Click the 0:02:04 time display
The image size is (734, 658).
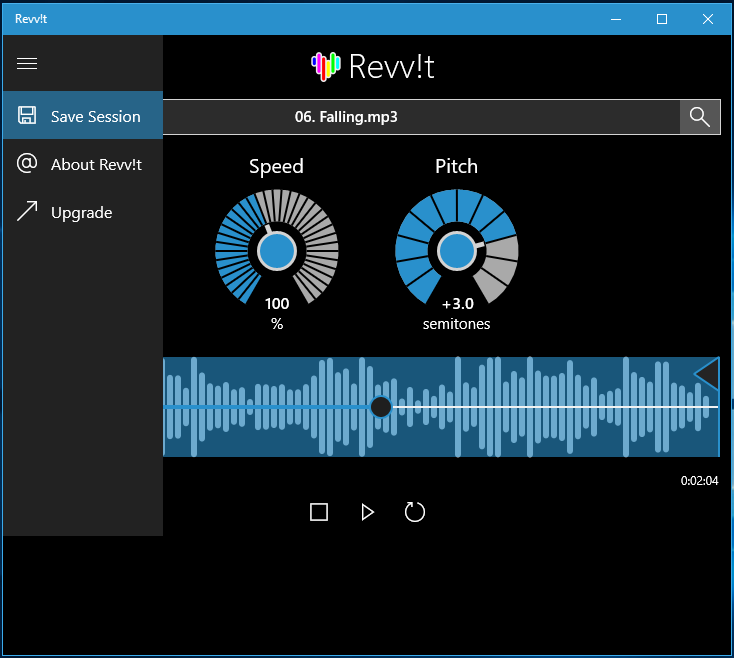click(699, 481)
